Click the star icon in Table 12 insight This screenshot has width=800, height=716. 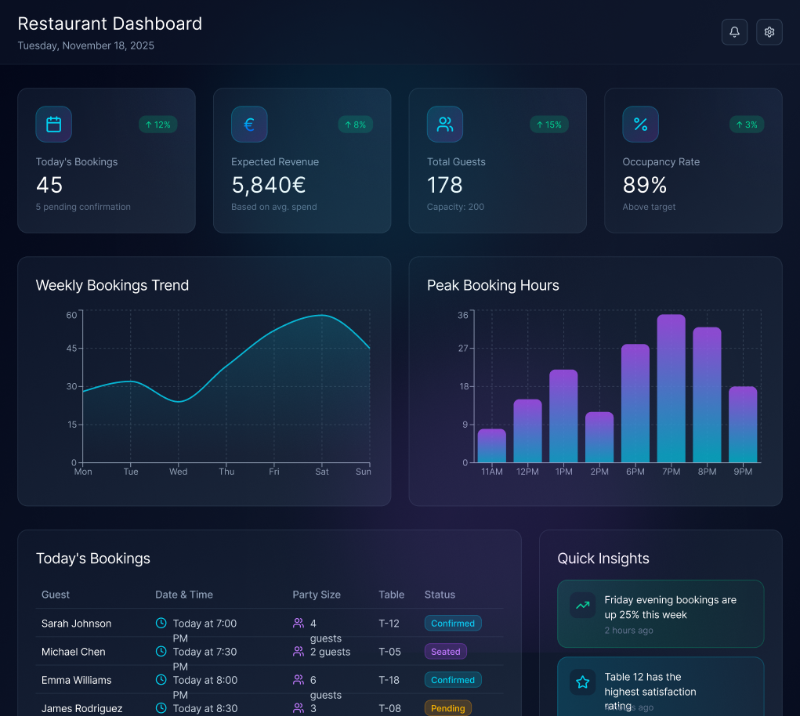[x=582, y=682]
